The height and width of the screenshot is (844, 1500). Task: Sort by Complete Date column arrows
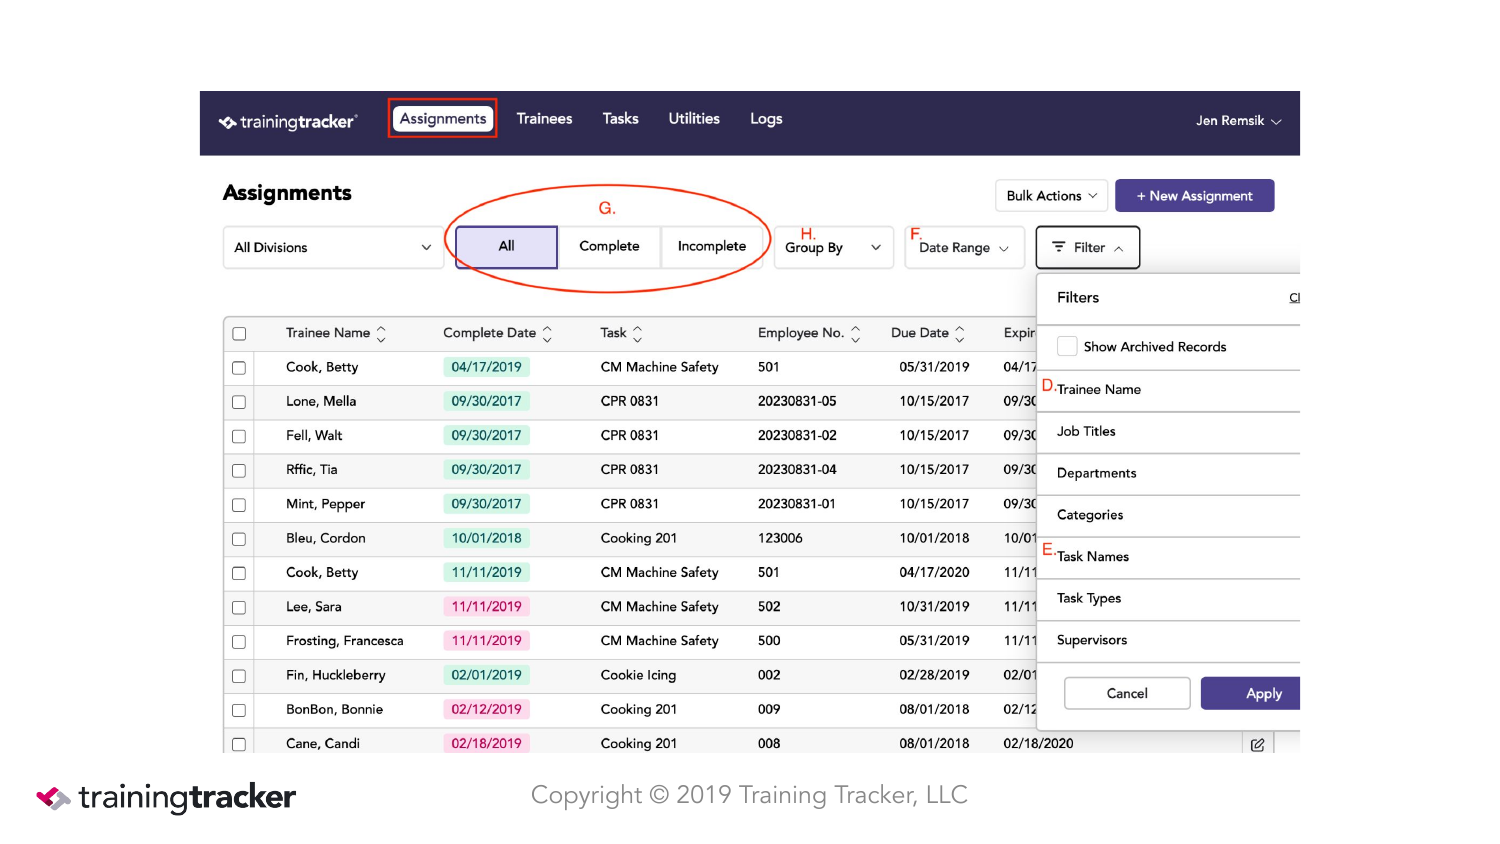(x=547, y=334)
